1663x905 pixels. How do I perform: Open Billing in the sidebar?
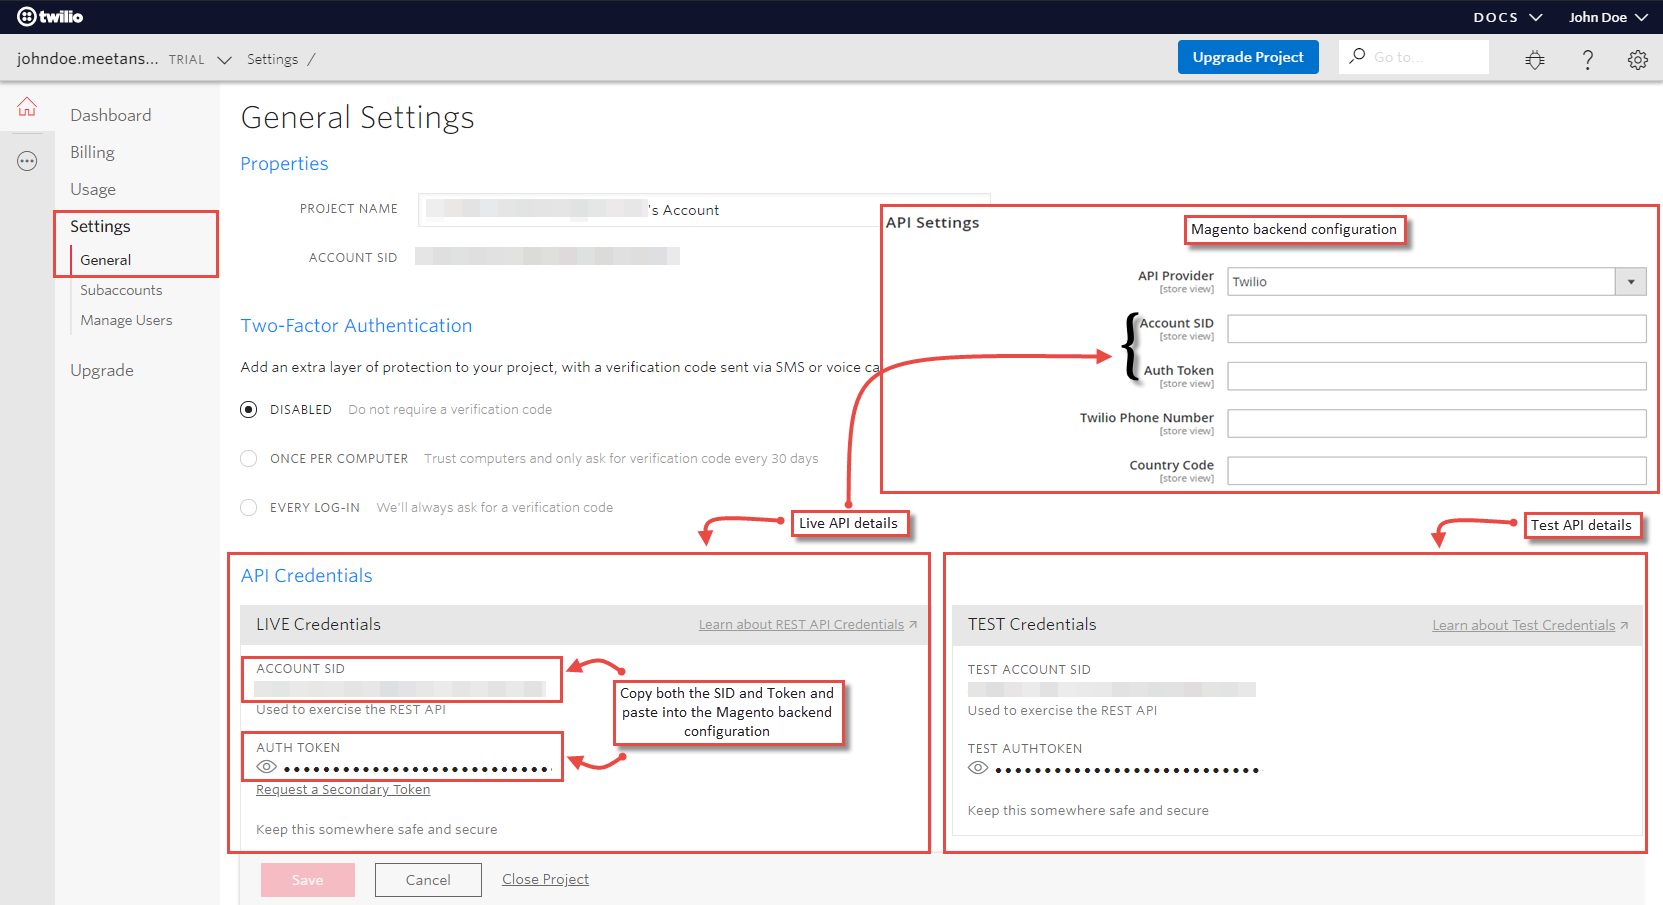point(92,152)
